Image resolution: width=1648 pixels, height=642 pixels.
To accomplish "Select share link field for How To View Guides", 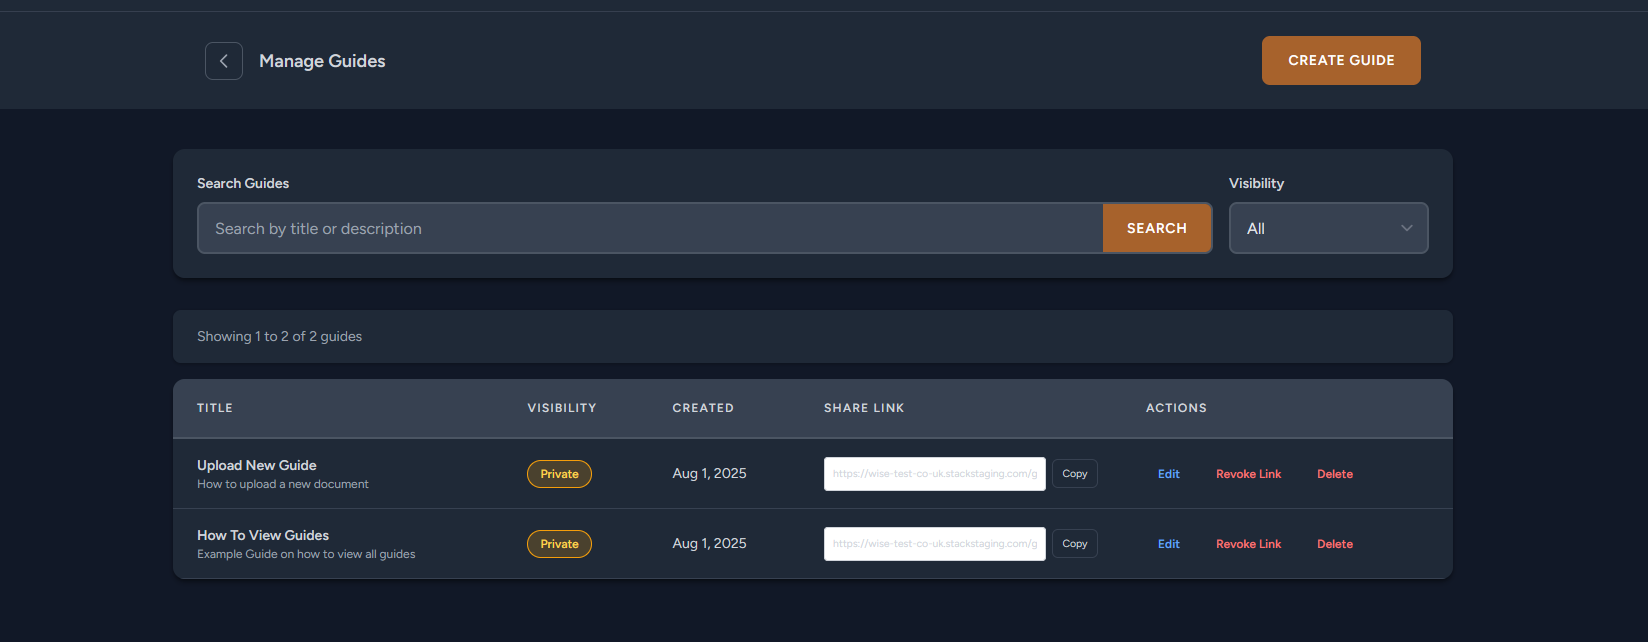I will coord(934,544).
